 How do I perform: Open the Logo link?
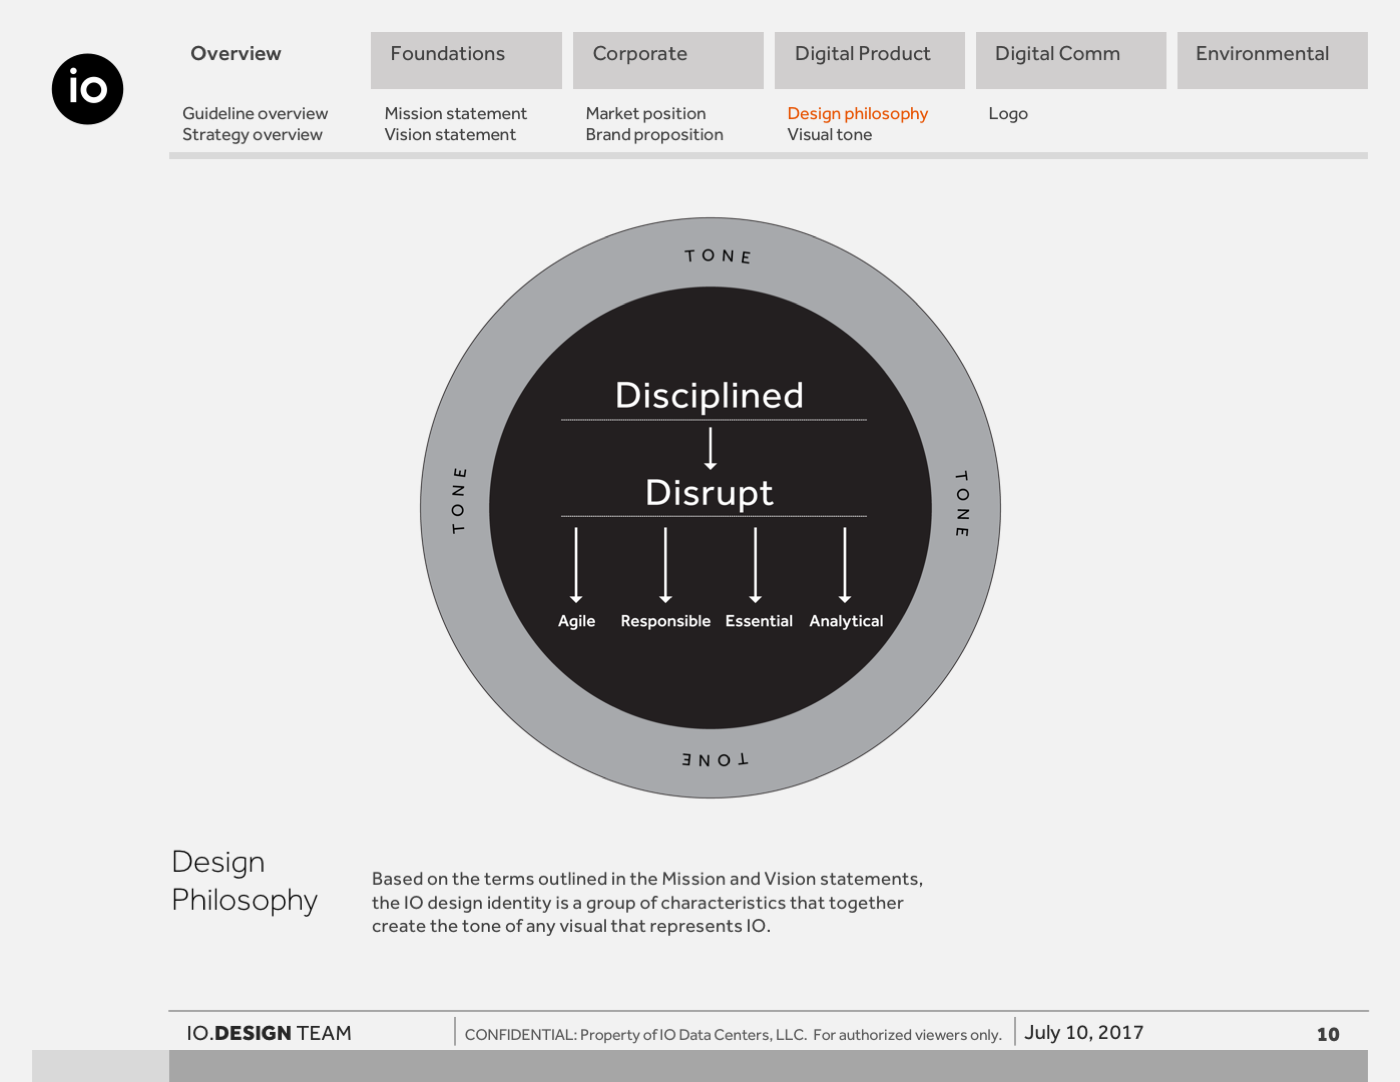click(x=1008, y=114)
